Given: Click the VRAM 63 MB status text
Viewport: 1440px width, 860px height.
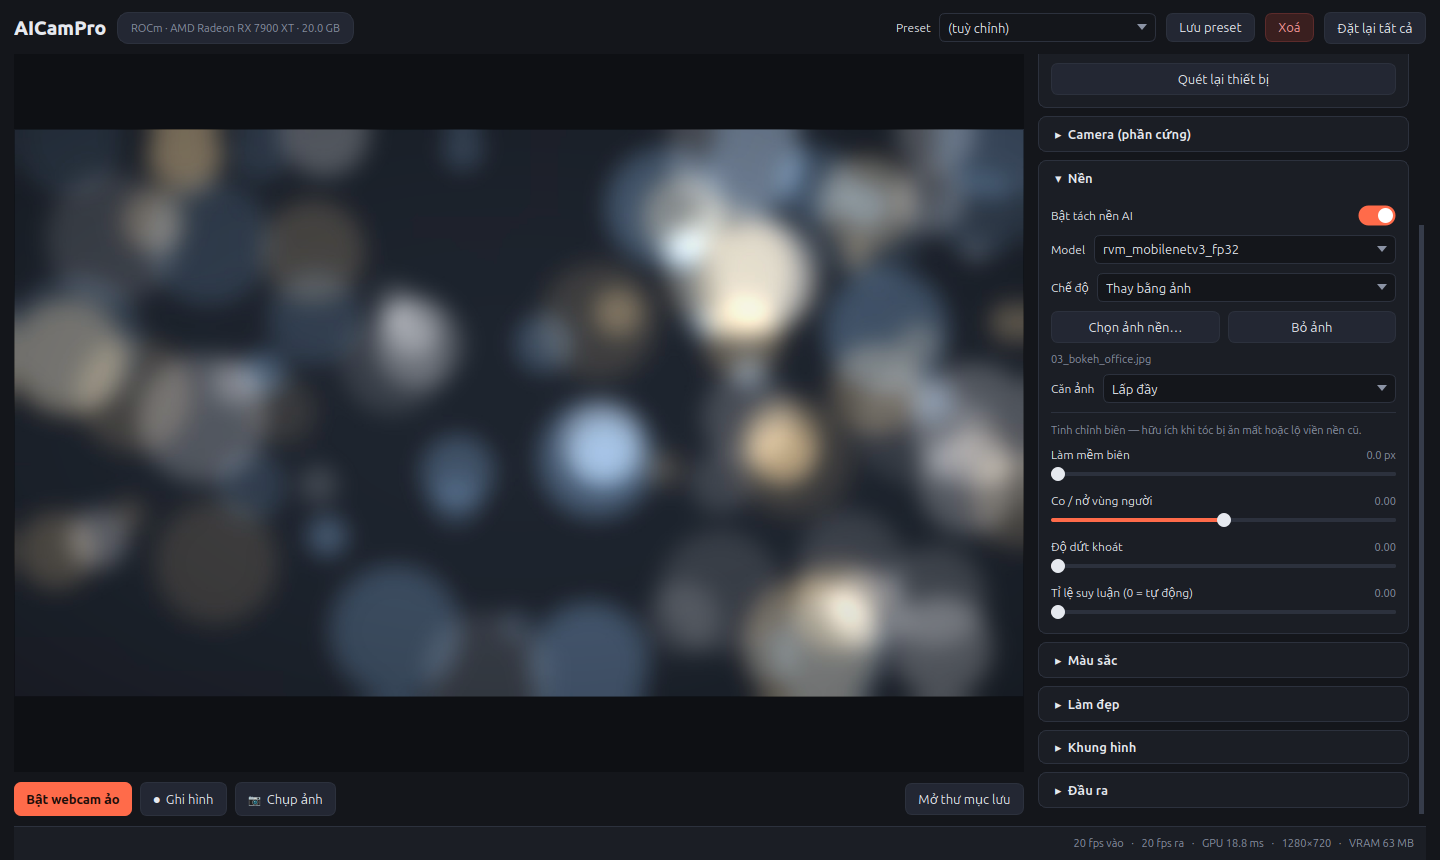Looking at the screenshot, I should coord(1381,843).
